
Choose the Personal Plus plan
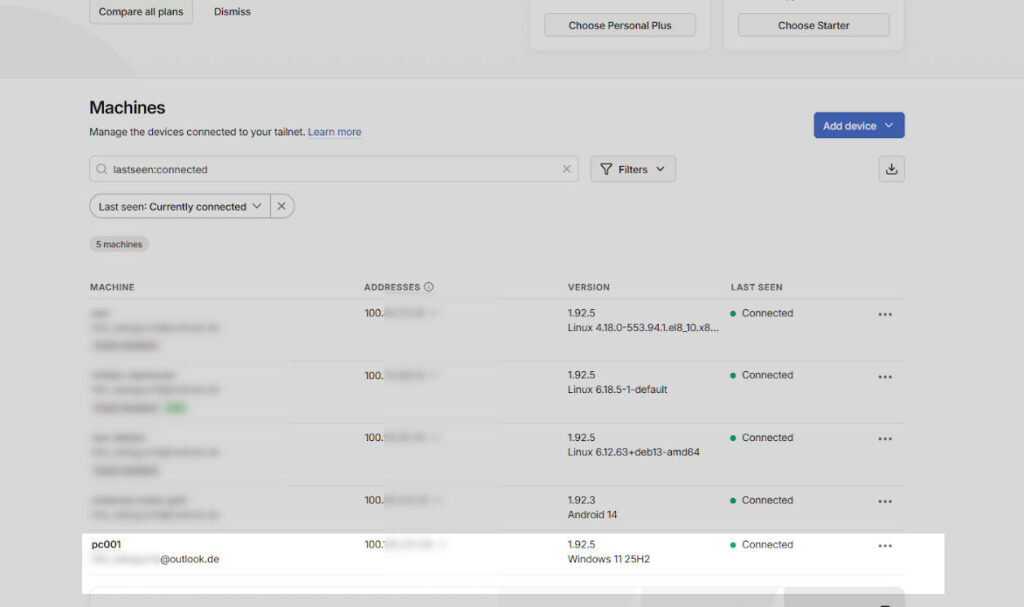point(620,25)
